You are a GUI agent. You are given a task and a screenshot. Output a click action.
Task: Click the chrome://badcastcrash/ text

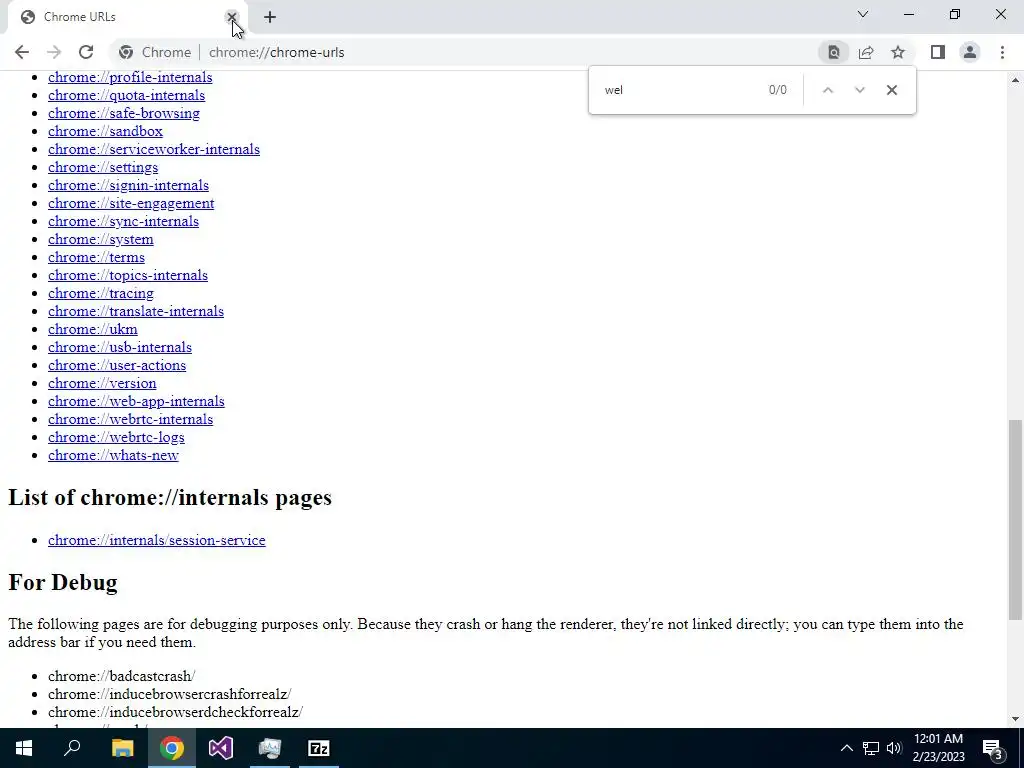[121, 676]
